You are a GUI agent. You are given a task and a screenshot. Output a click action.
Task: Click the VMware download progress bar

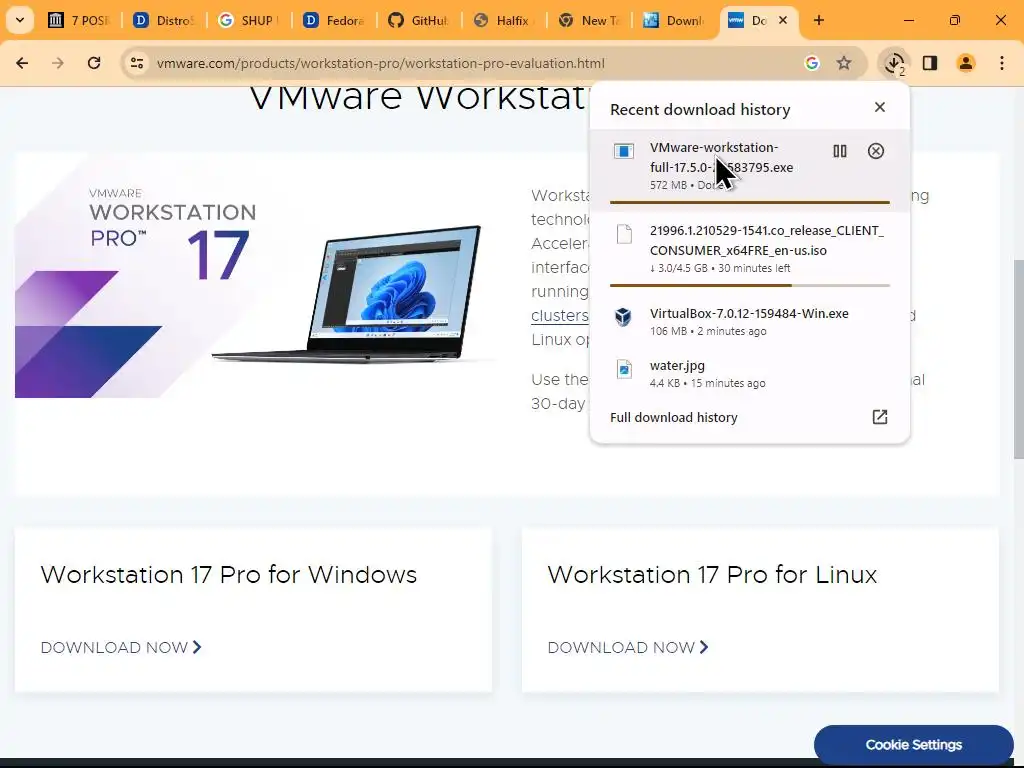750,202
